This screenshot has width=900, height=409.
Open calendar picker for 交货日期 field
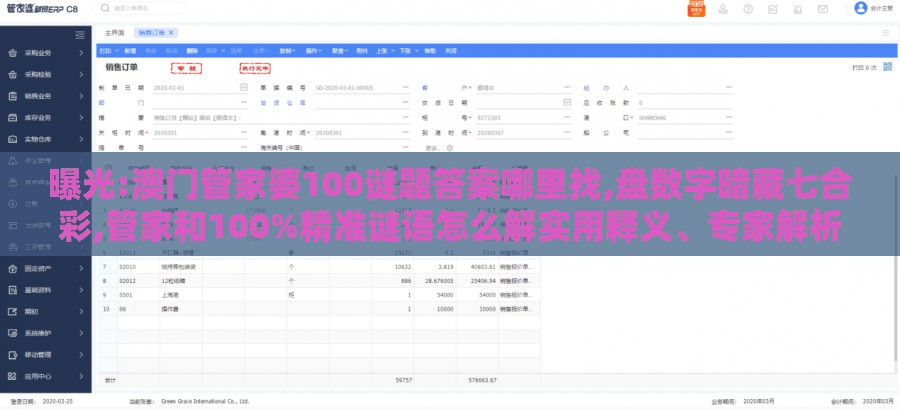coord(567,102)
